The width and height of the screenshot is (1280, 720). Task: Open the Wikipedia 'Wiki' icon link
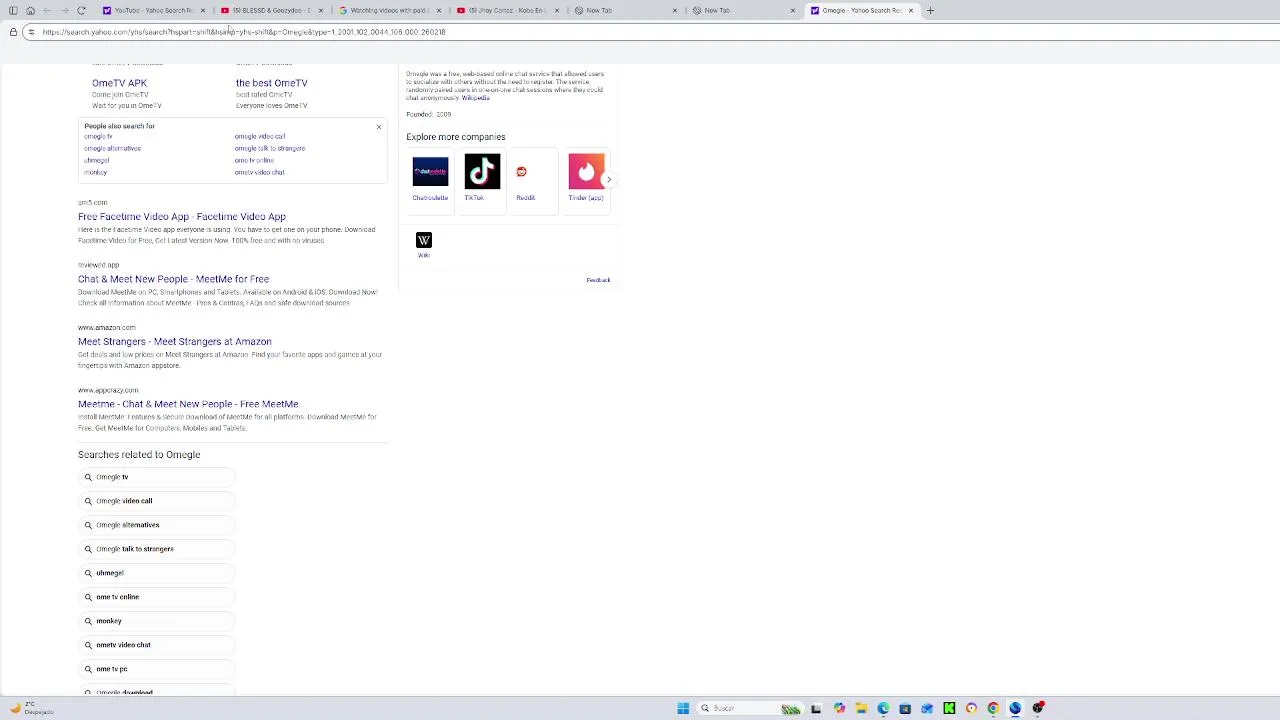424,240
